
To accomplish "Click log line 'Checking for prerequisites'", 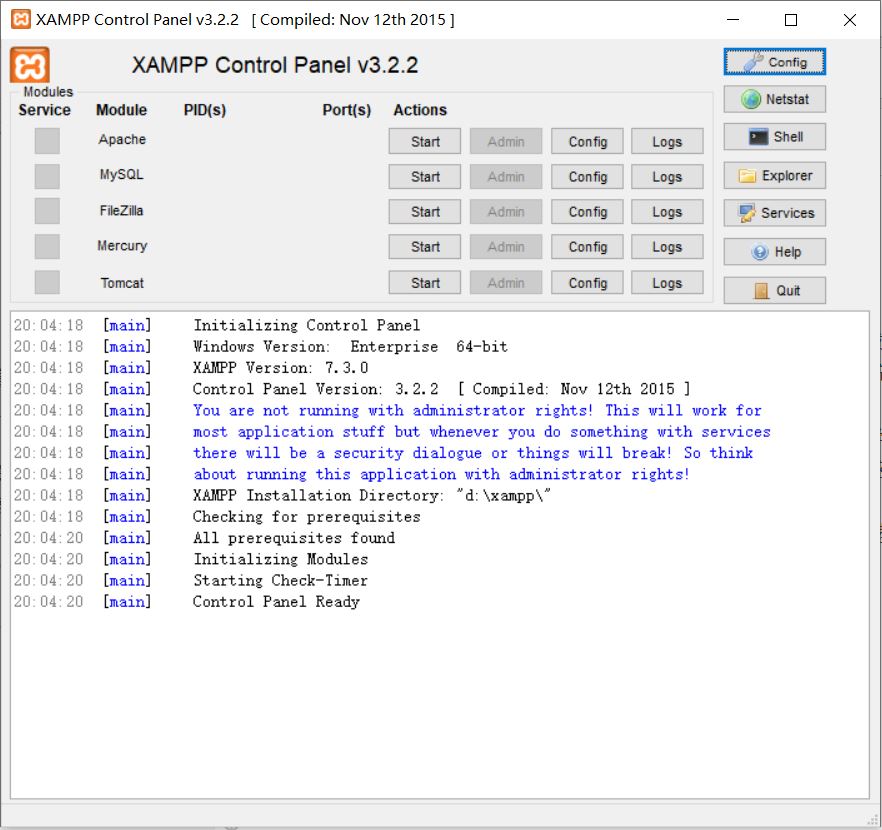I will point(307,517).
